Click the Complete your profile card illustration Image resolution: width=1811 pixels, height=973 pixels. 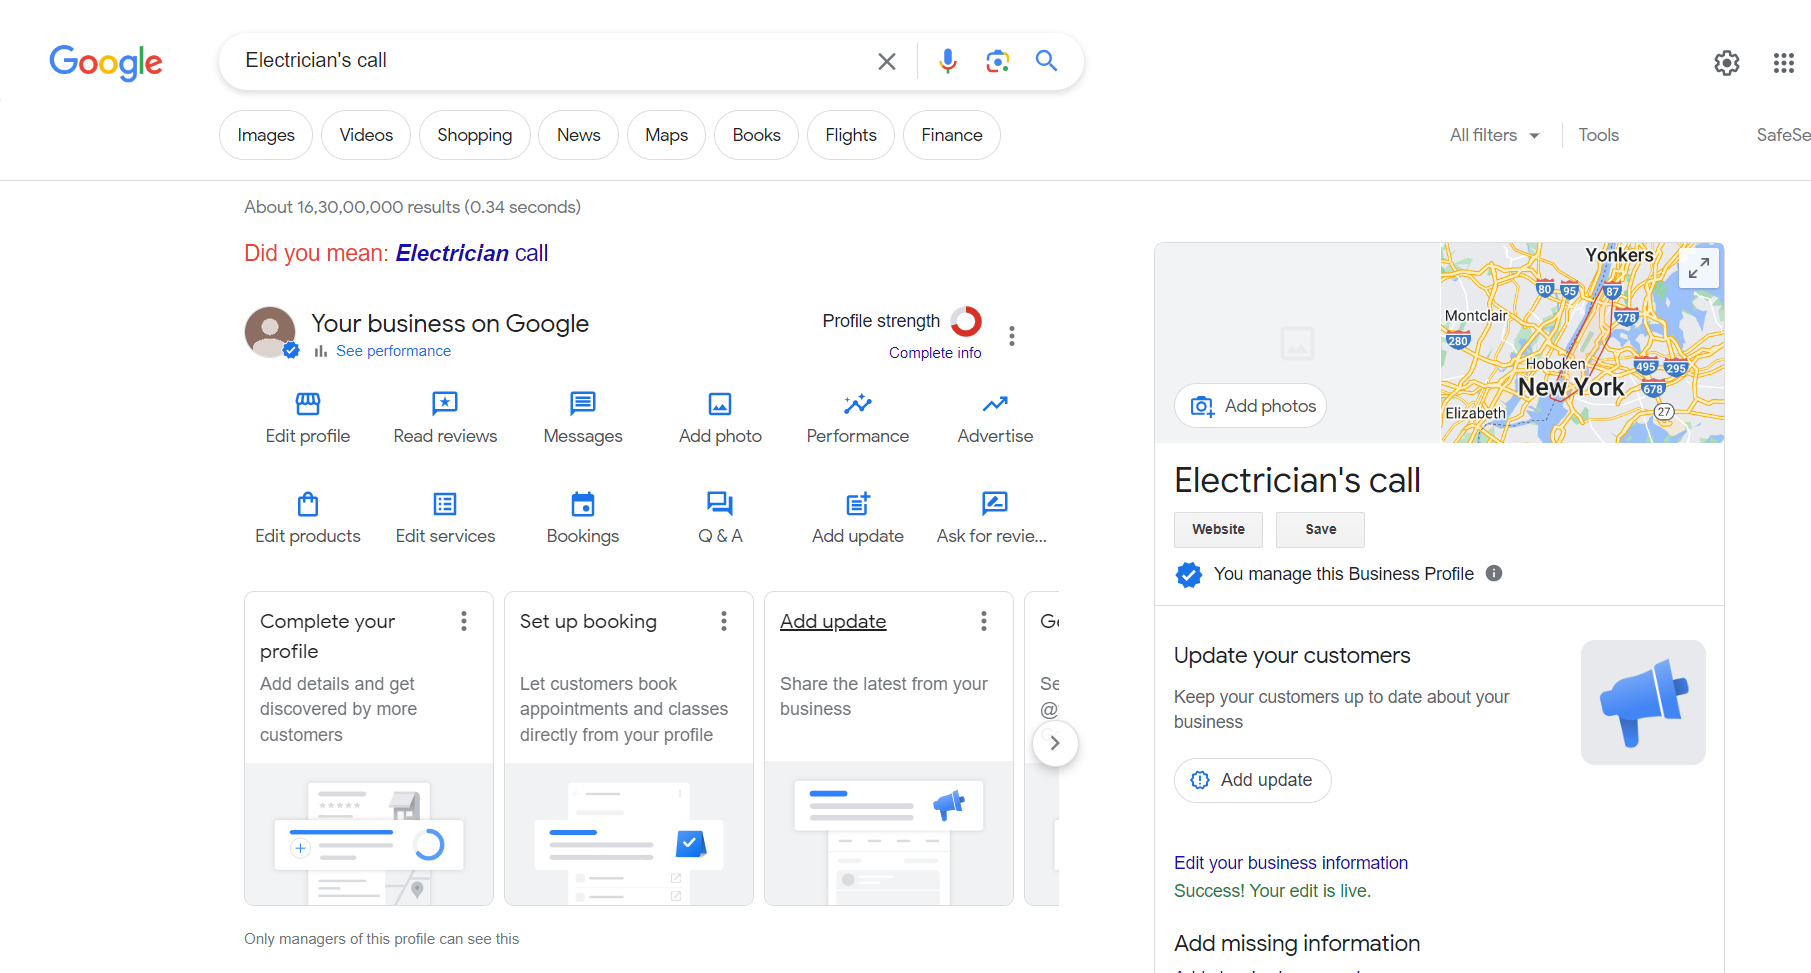(369, 834)
